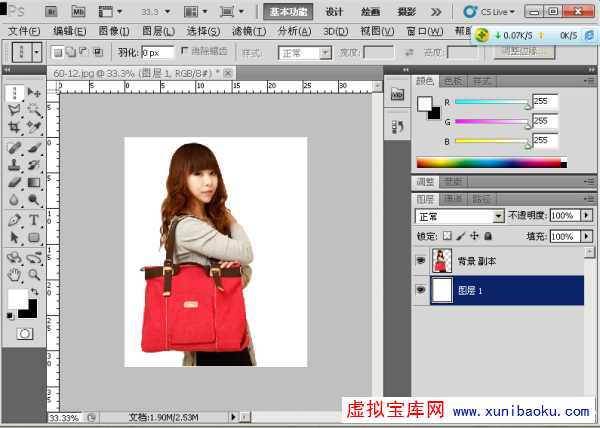Click the 设计 workspace button
The height and width of the screenshot is (428, 600).
click(334, 12)
